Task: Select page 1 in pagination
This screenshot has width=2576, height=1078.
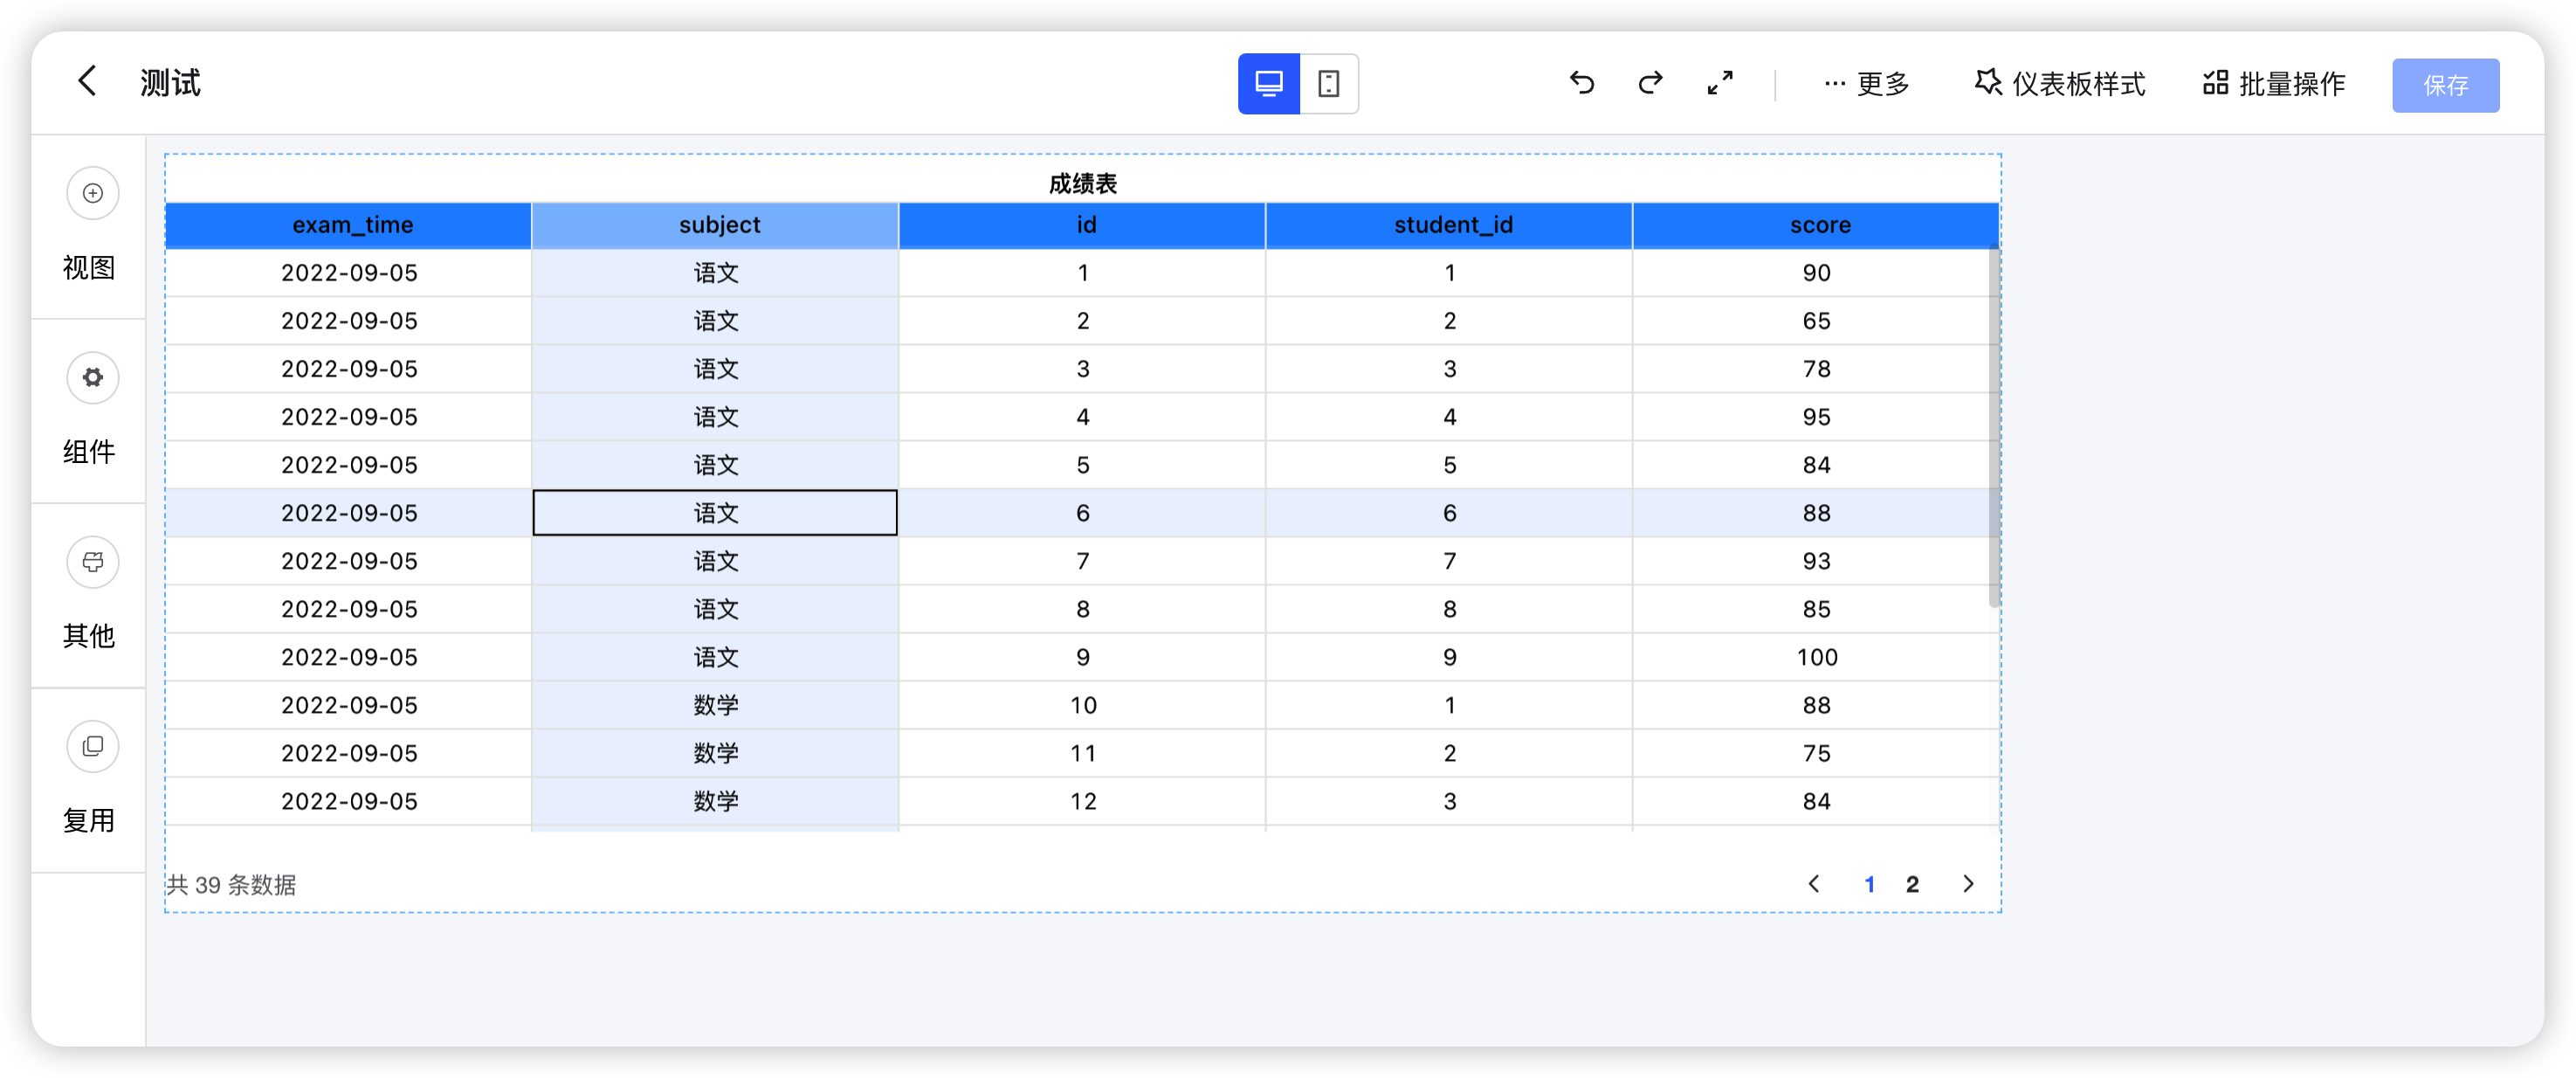Action: point(1869,884)
